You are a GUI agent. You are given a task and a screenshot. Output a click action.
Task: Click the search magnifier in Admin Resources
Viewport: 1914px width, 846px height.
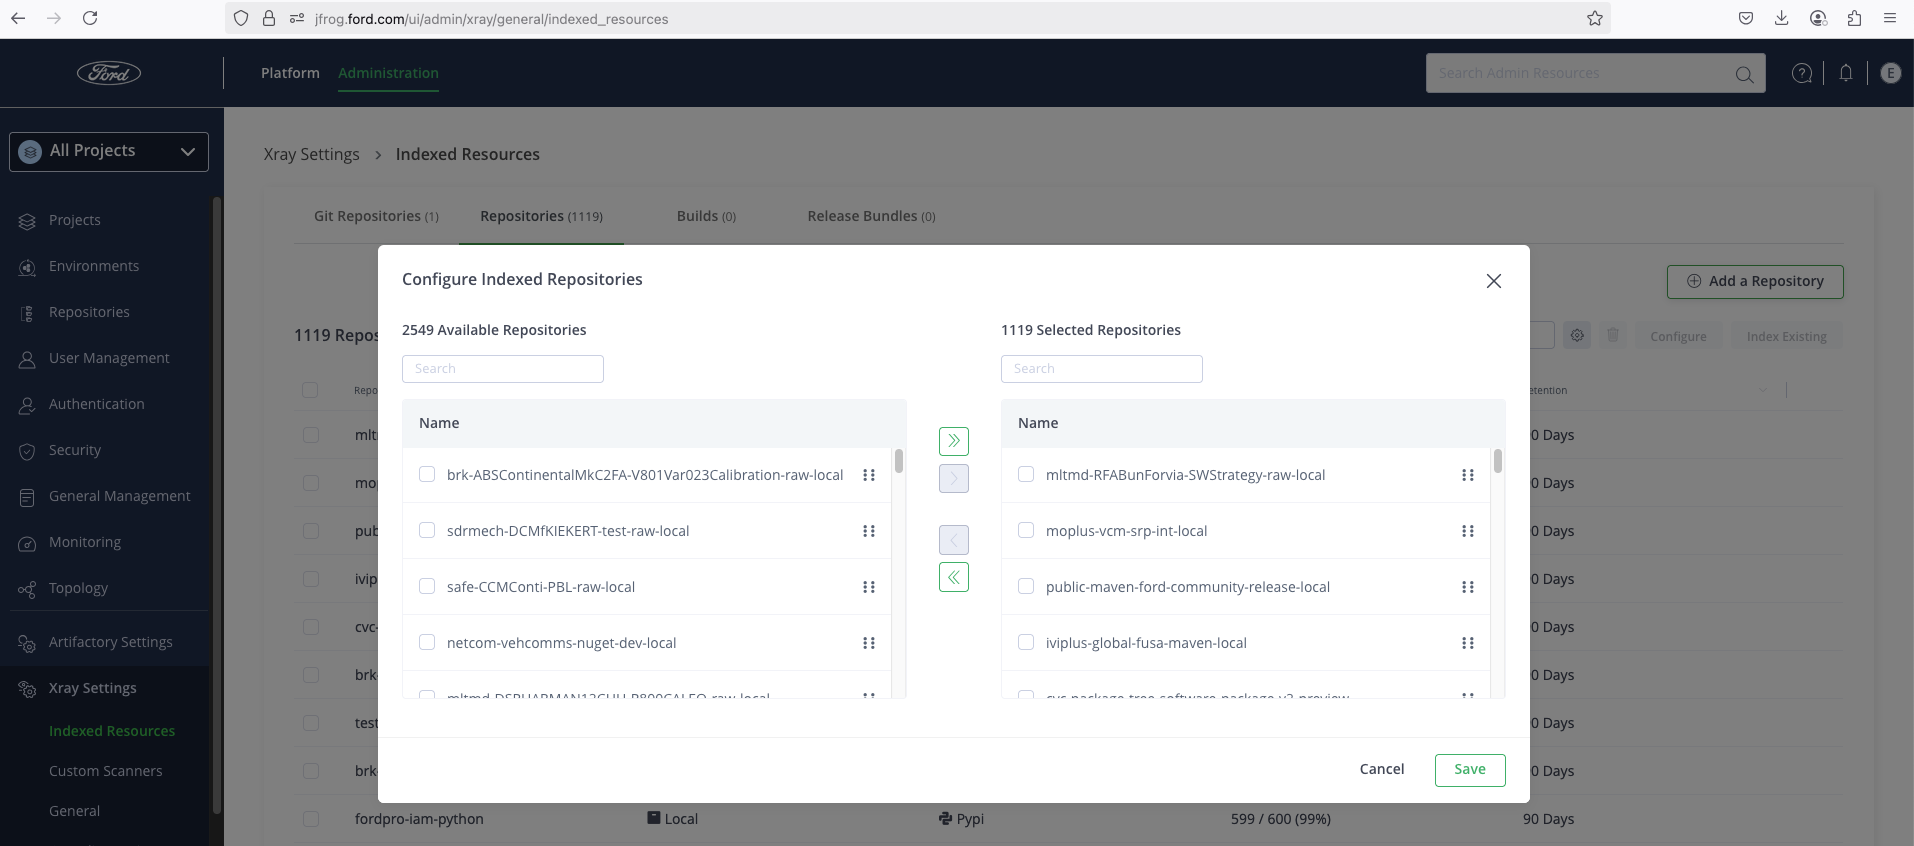1744,74
